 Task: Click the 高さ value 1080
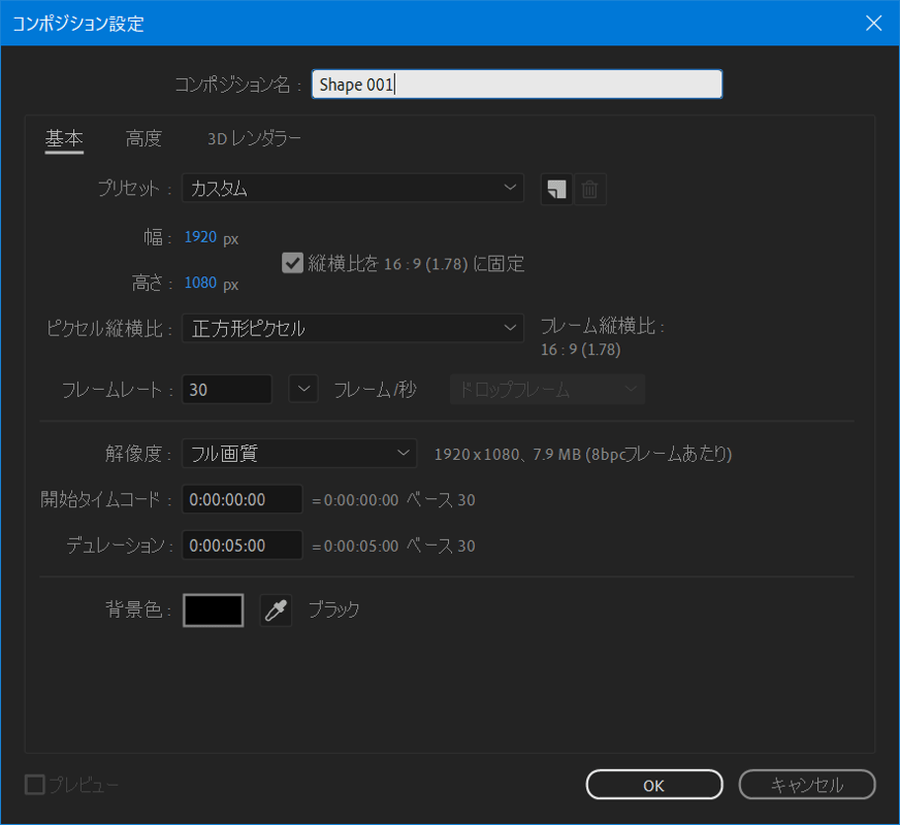click(x=200, y=282)
